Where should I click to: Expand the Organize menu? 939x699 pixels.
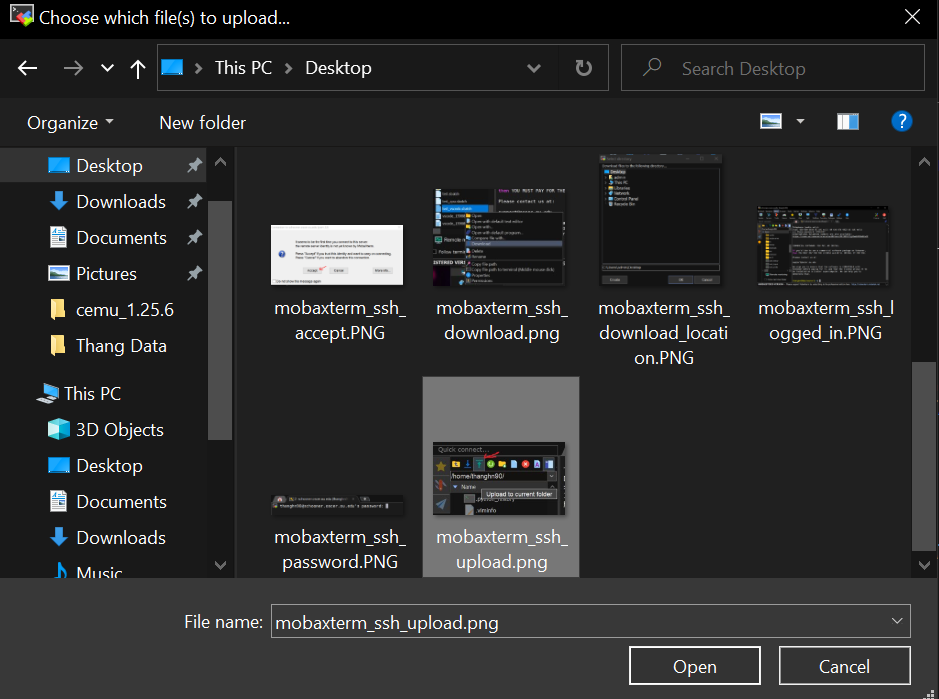[x=62, y=121]
